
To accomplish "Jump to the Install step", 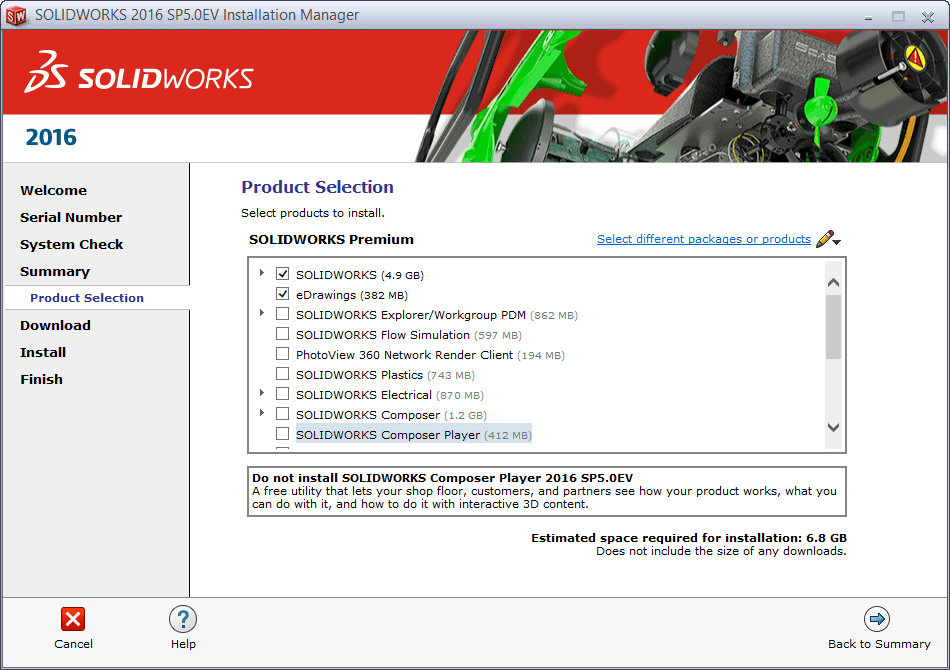I will [43, 353].
